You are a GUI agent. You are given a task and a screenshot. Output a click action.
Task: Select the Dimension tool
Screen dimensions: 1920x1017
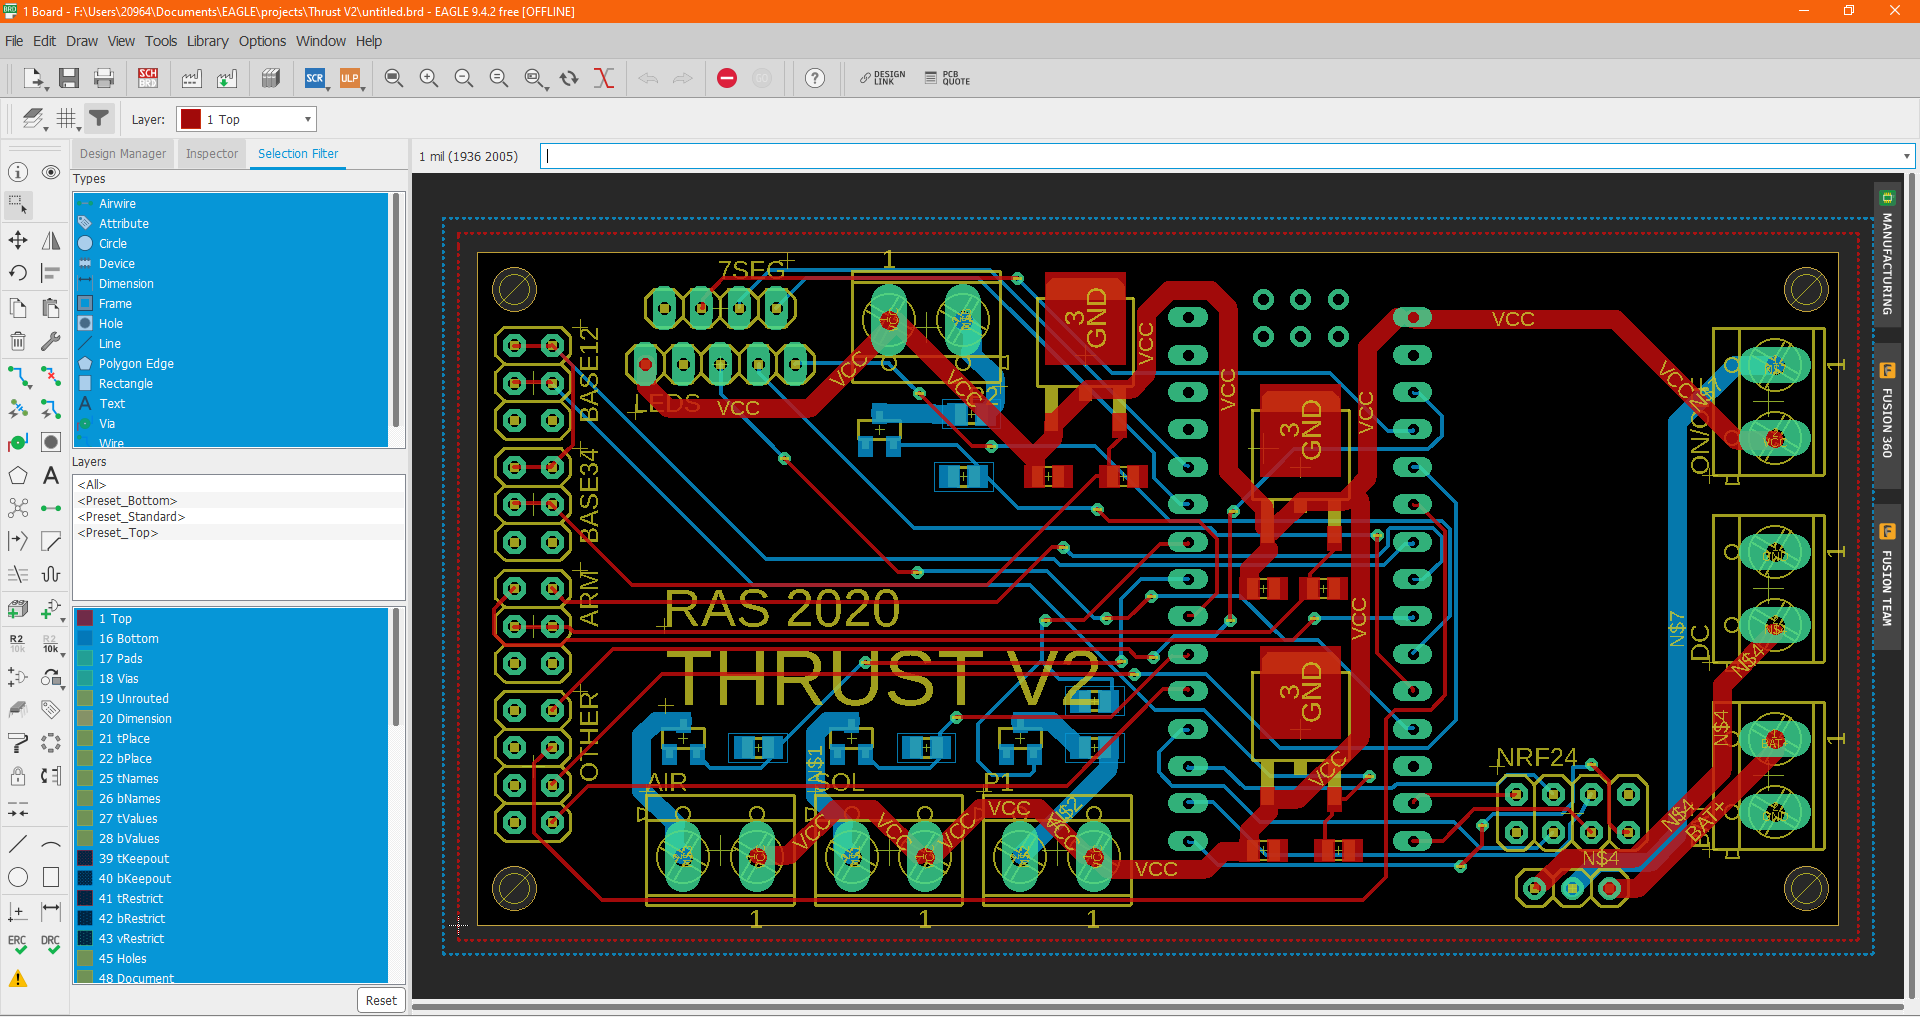(x=51, y=911)
